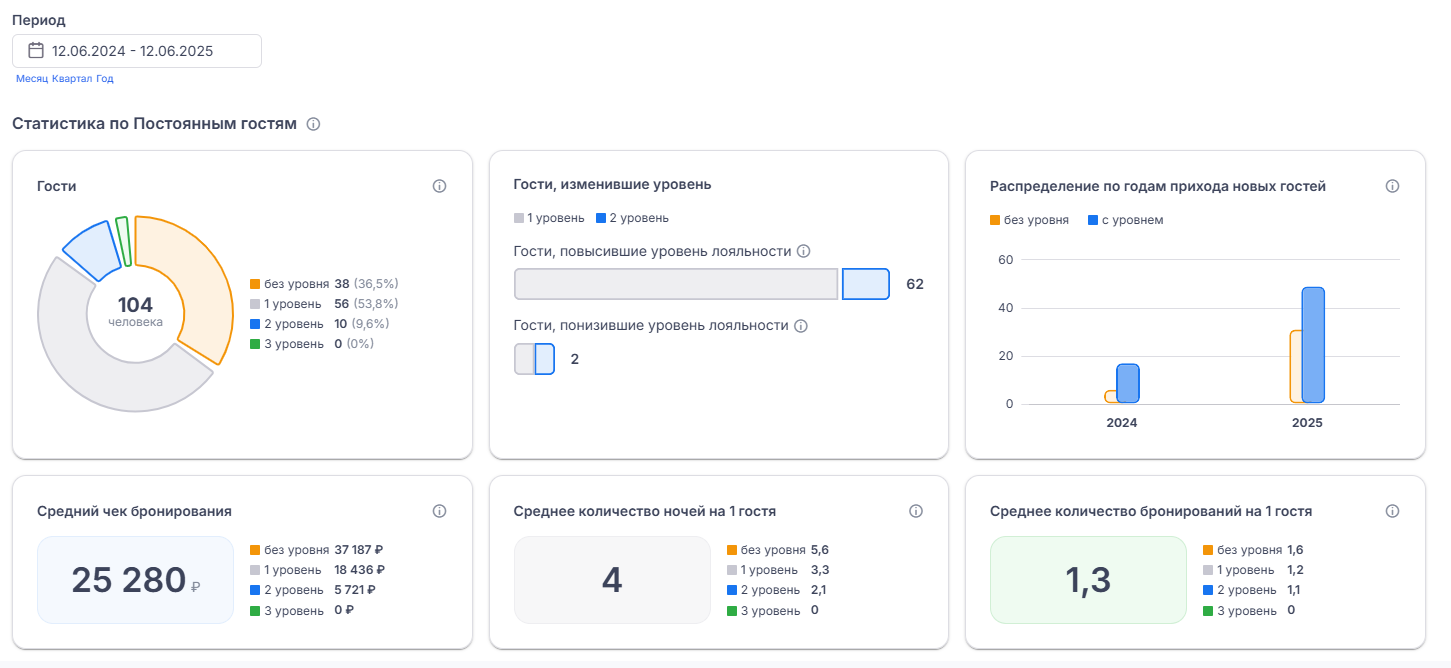Viewport: 1451px width, 668px height.
Task: Open the period date range field
Action: (137, 51)
